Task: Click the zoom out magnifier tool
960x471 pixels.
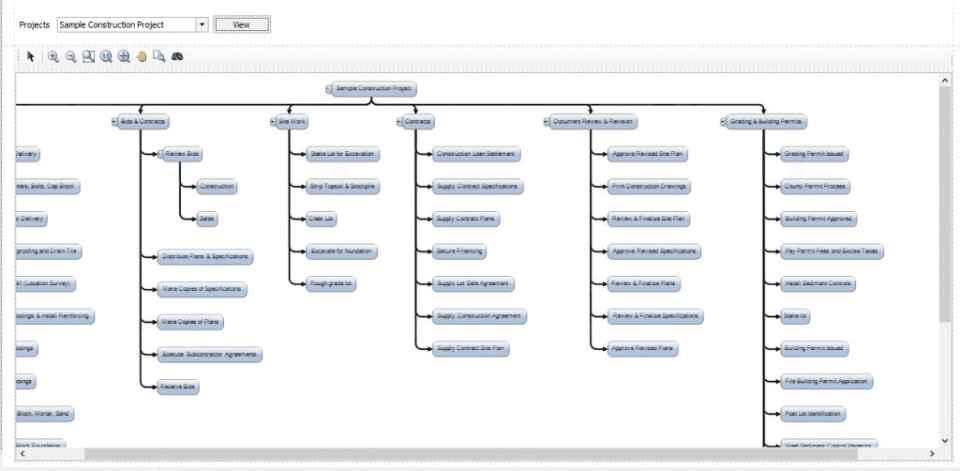Action: tap(71, 57)
